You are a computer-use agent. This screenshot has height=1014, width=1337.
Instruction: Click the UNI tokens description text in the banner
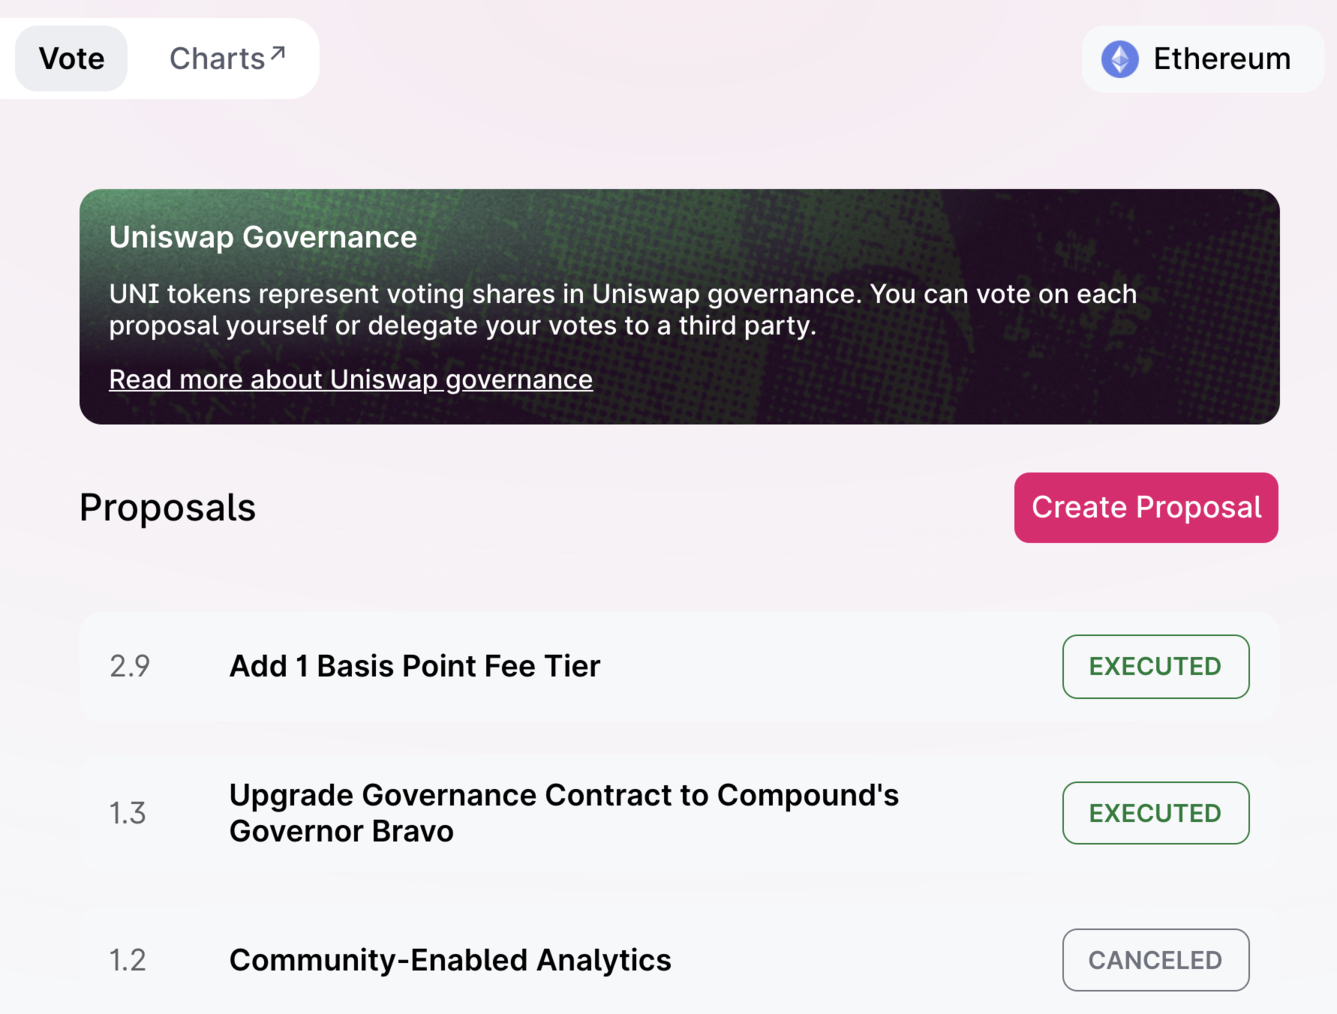coord(623,309)
